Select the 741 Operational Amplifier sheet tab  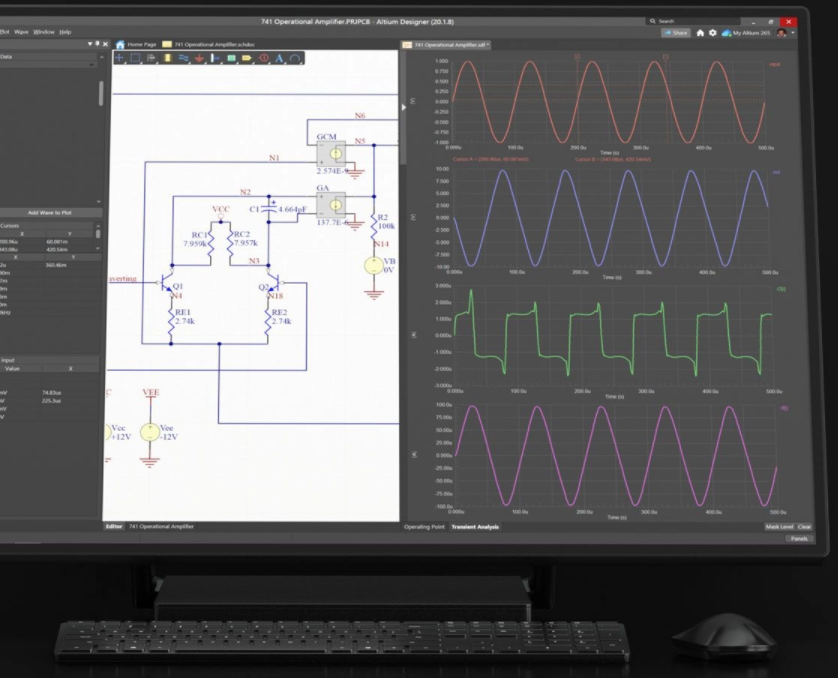point(161,526)
